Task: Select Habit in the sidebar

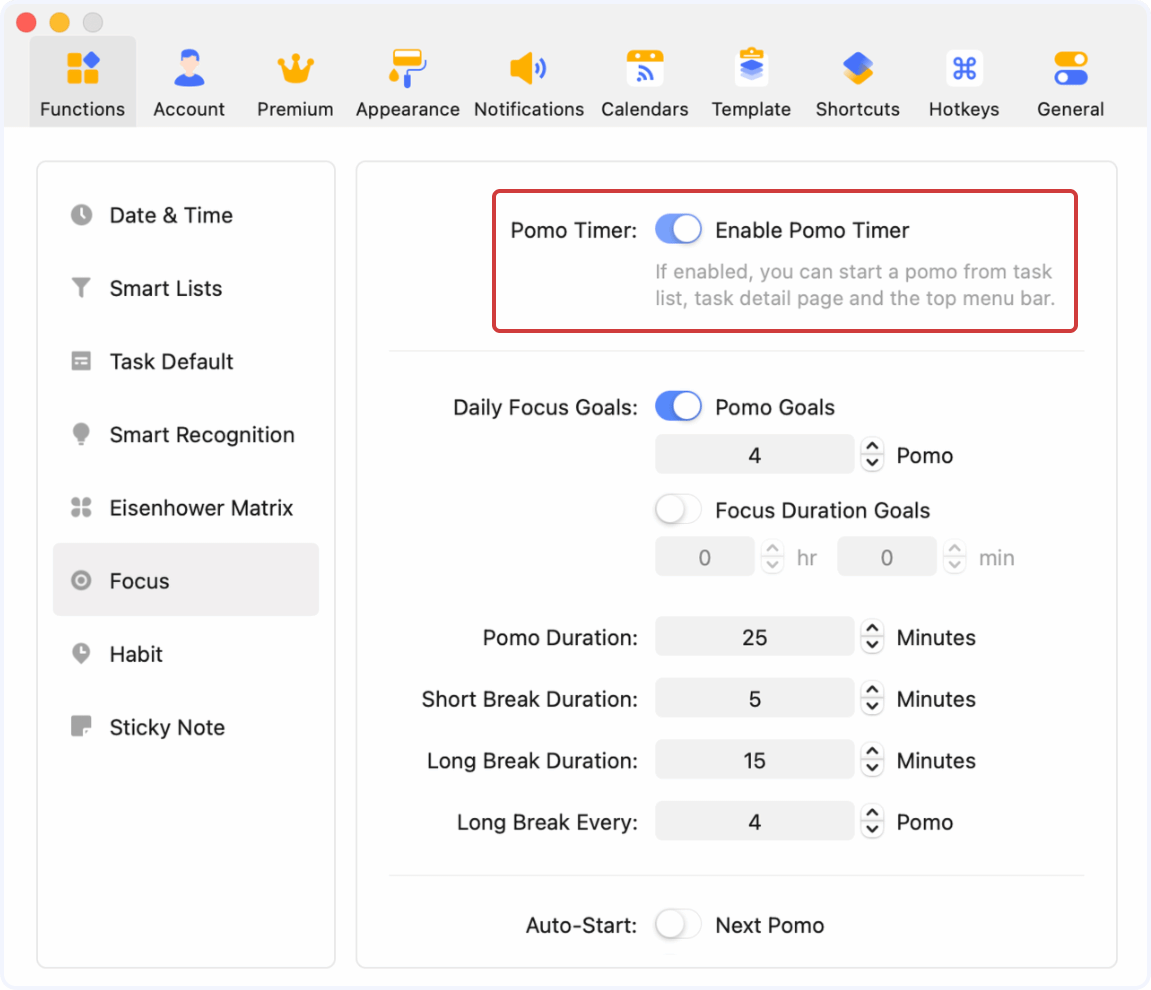Action: (136, 654)
